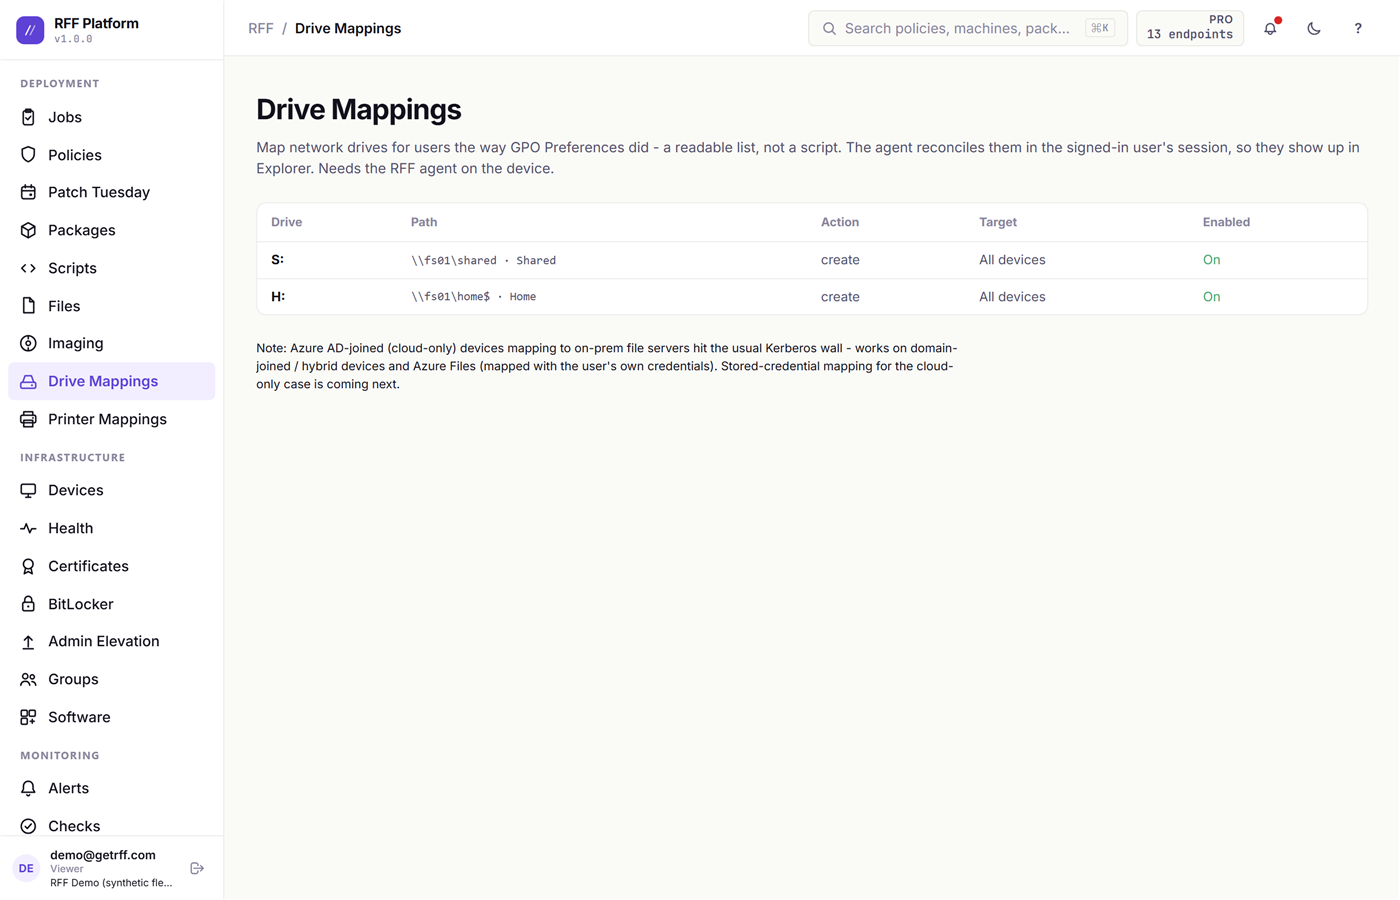Select the S: drive row label
This screenshot has height=900, width=1400.
(278, 260)
